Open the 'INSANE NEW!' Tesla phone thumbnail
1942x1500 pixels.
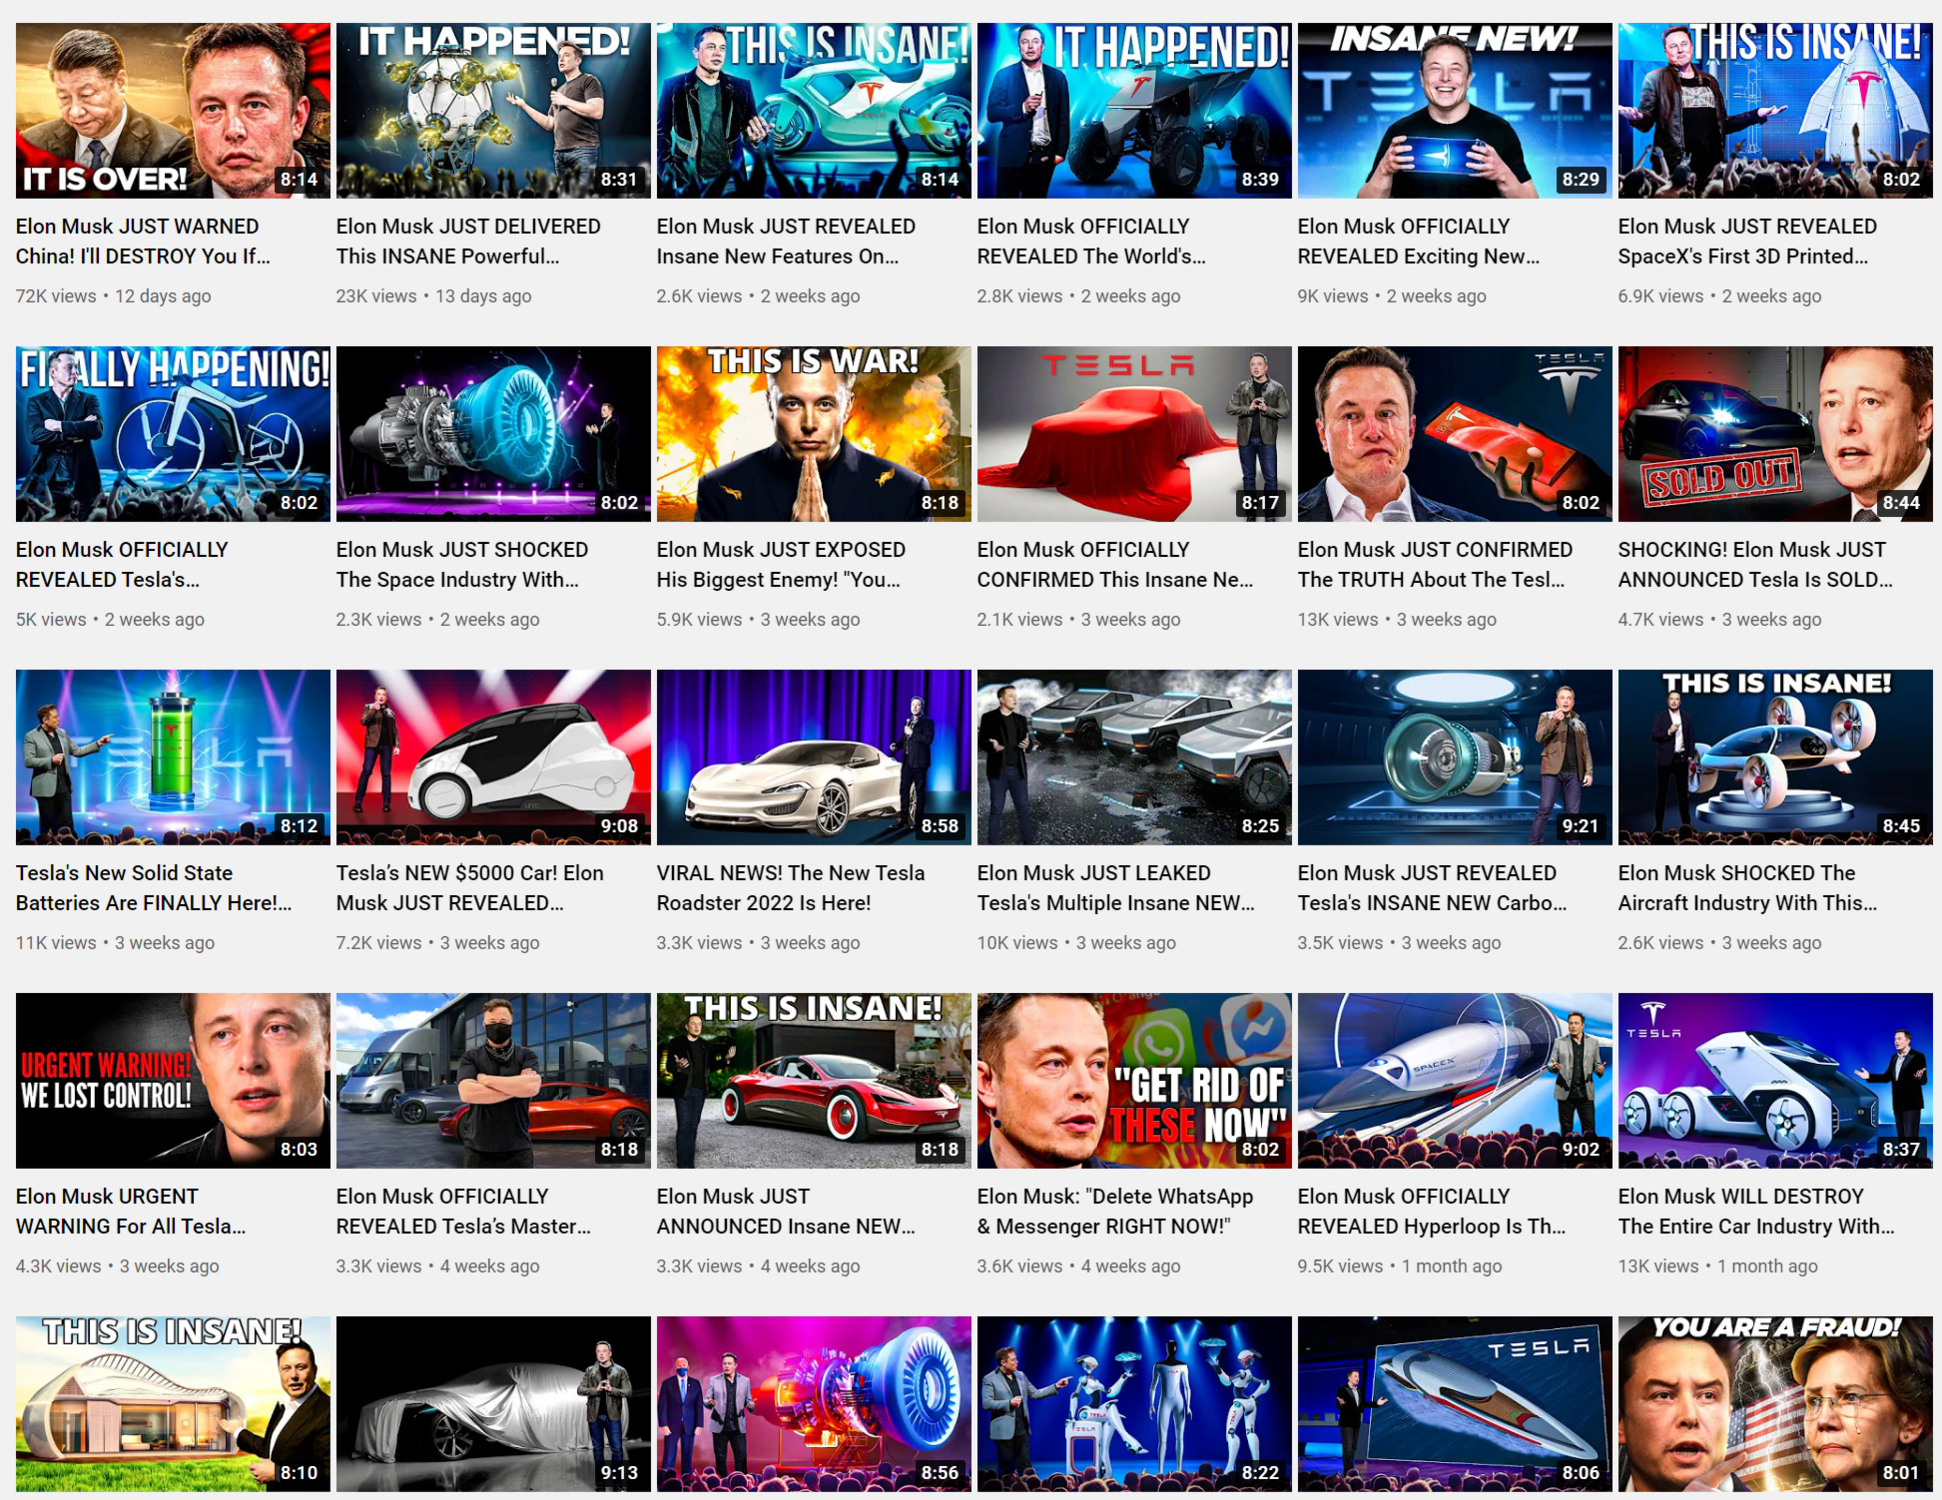1453,110
